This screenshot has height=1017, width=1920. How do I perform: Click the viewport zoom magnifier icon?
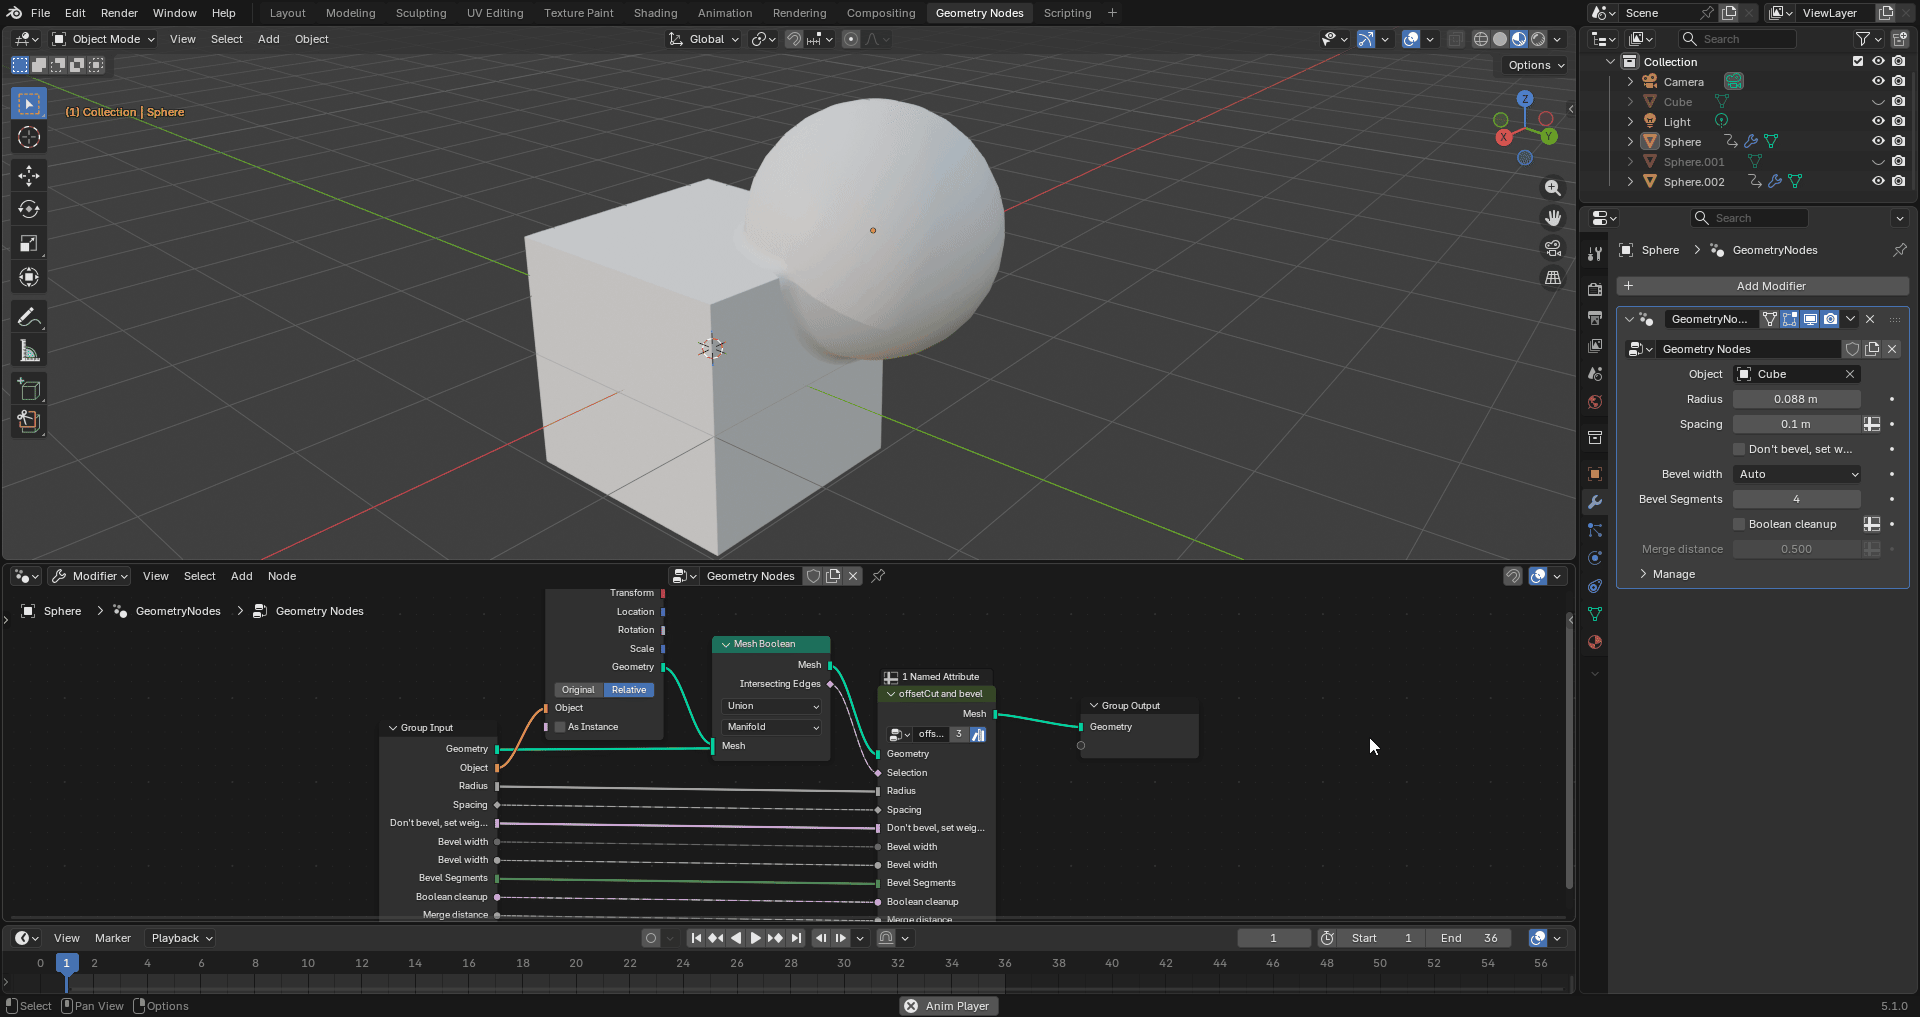click(x=1553, y=188)
